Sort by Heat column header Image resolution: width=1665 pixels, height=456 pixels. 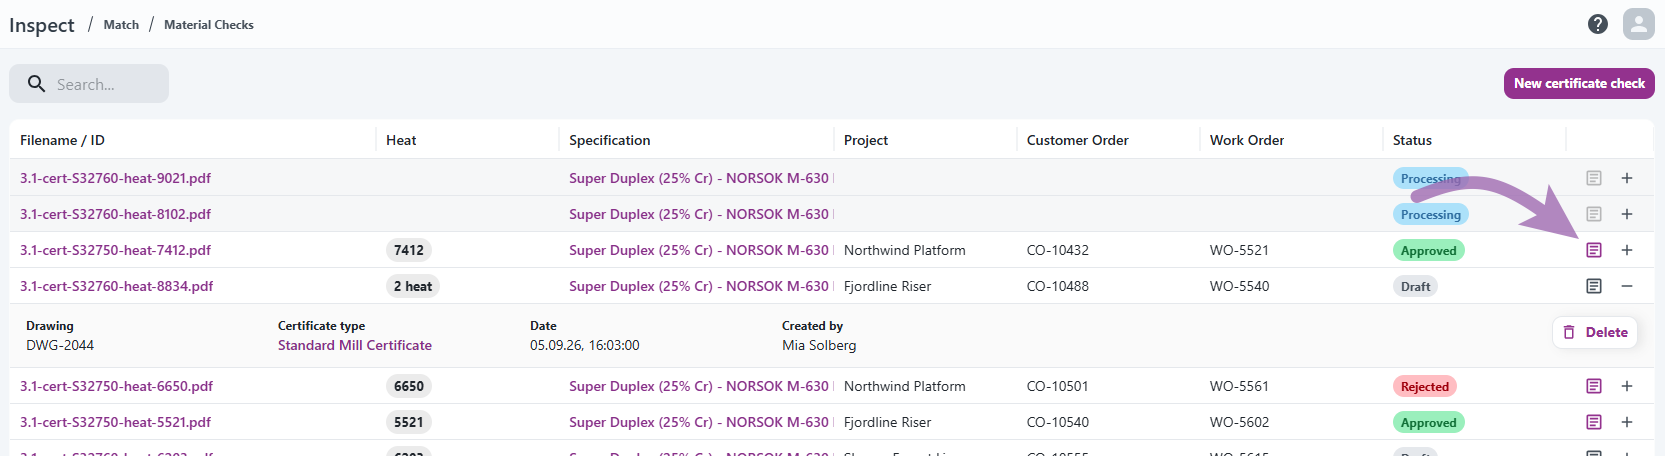tap(401, 140)
